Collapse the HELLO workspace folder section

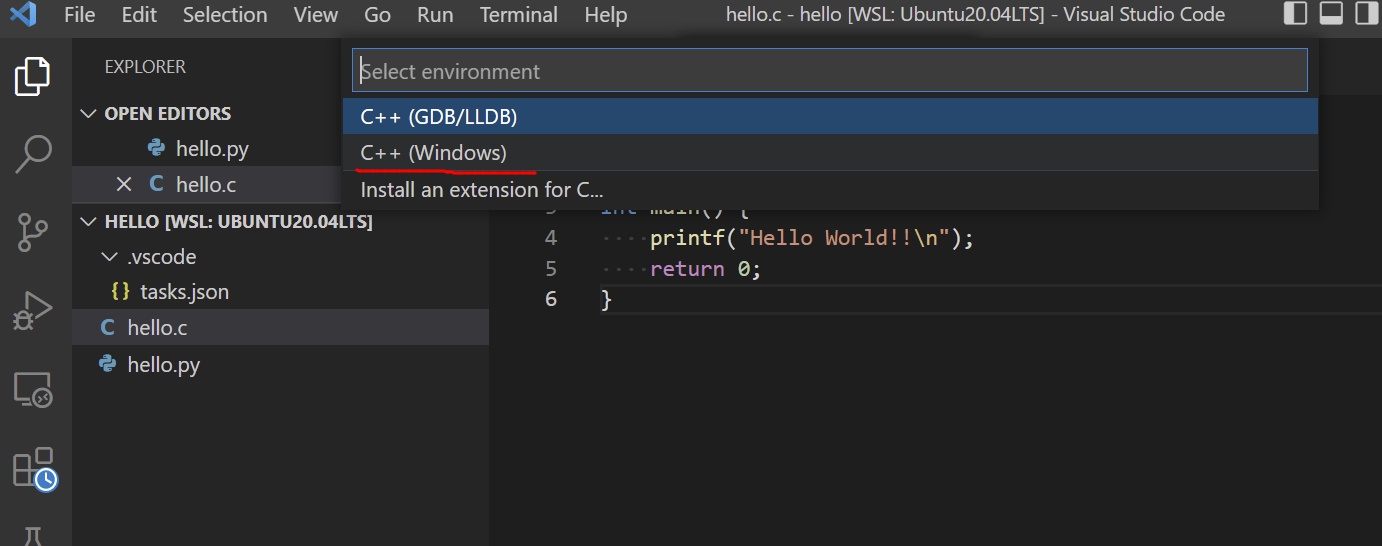coord(89,221)
